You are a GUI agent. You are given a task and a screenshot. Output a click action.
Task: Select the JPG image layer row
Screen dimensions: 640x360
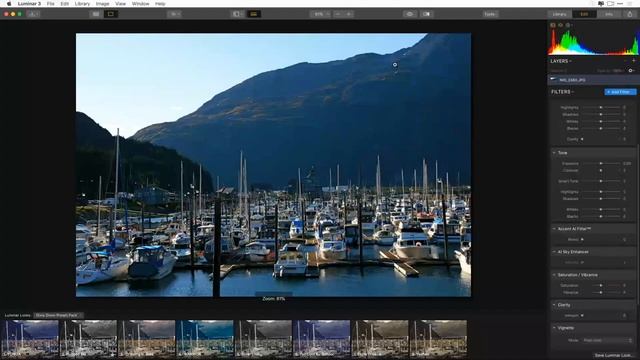pos(592,80)
